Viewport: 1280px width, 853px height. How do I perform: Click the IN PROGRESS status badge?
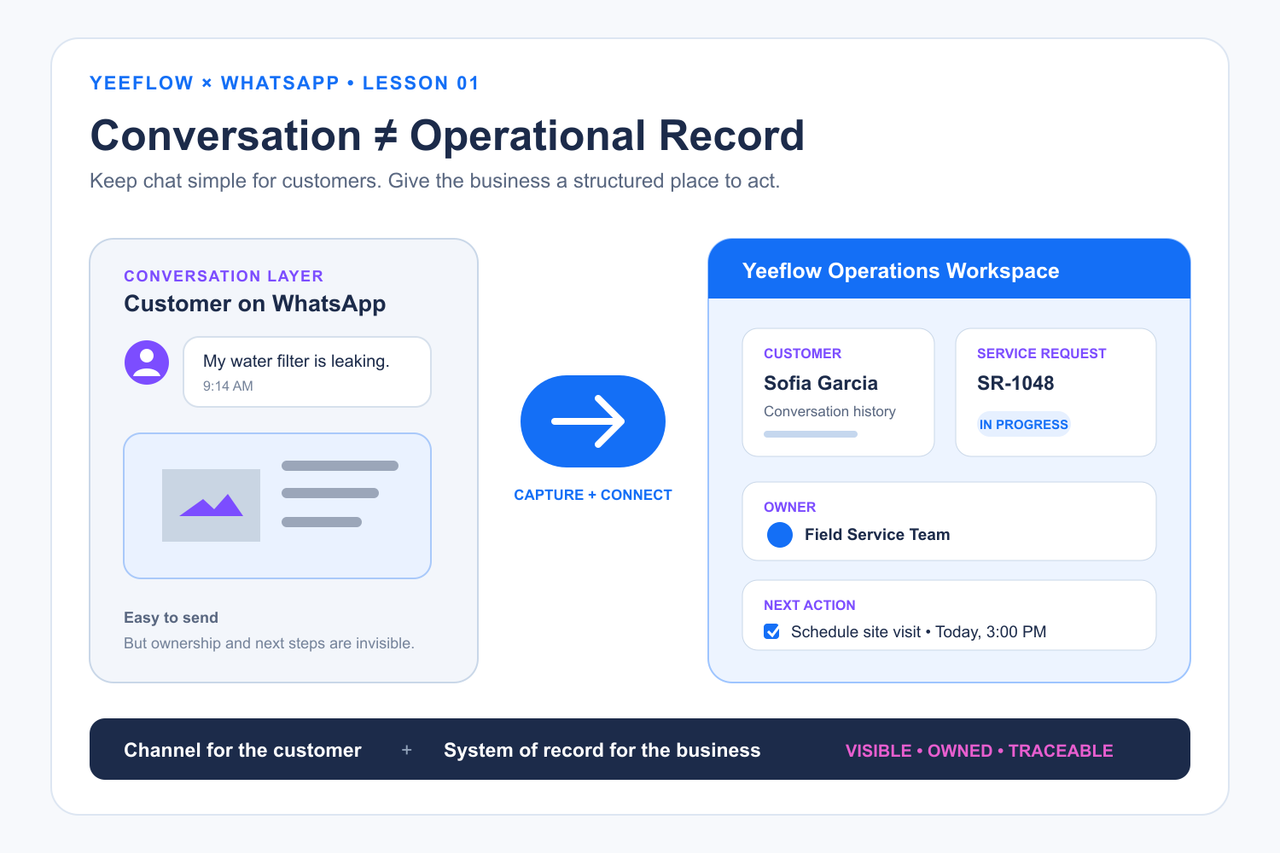pos(1024,424)
